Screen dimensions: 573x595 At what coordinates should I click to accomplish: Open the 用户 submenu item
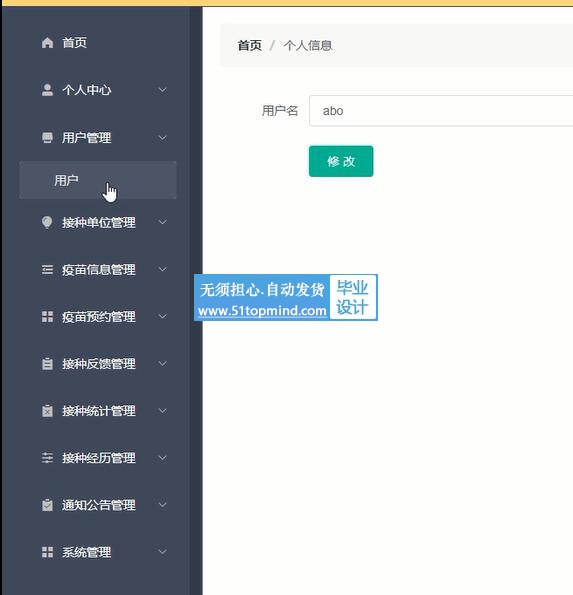point(98,180)
